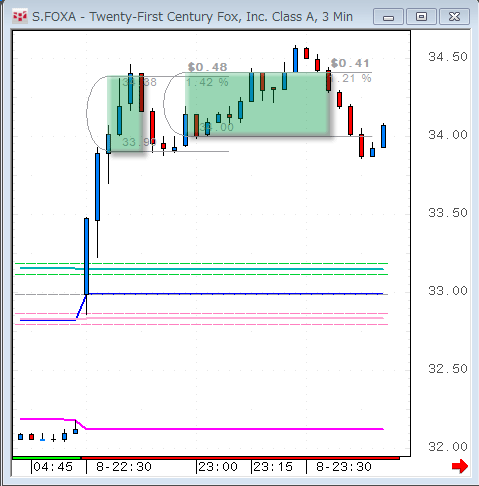Minimize the S.FOXA chart window
The image size is (479, 486).
tap(388, 17)
